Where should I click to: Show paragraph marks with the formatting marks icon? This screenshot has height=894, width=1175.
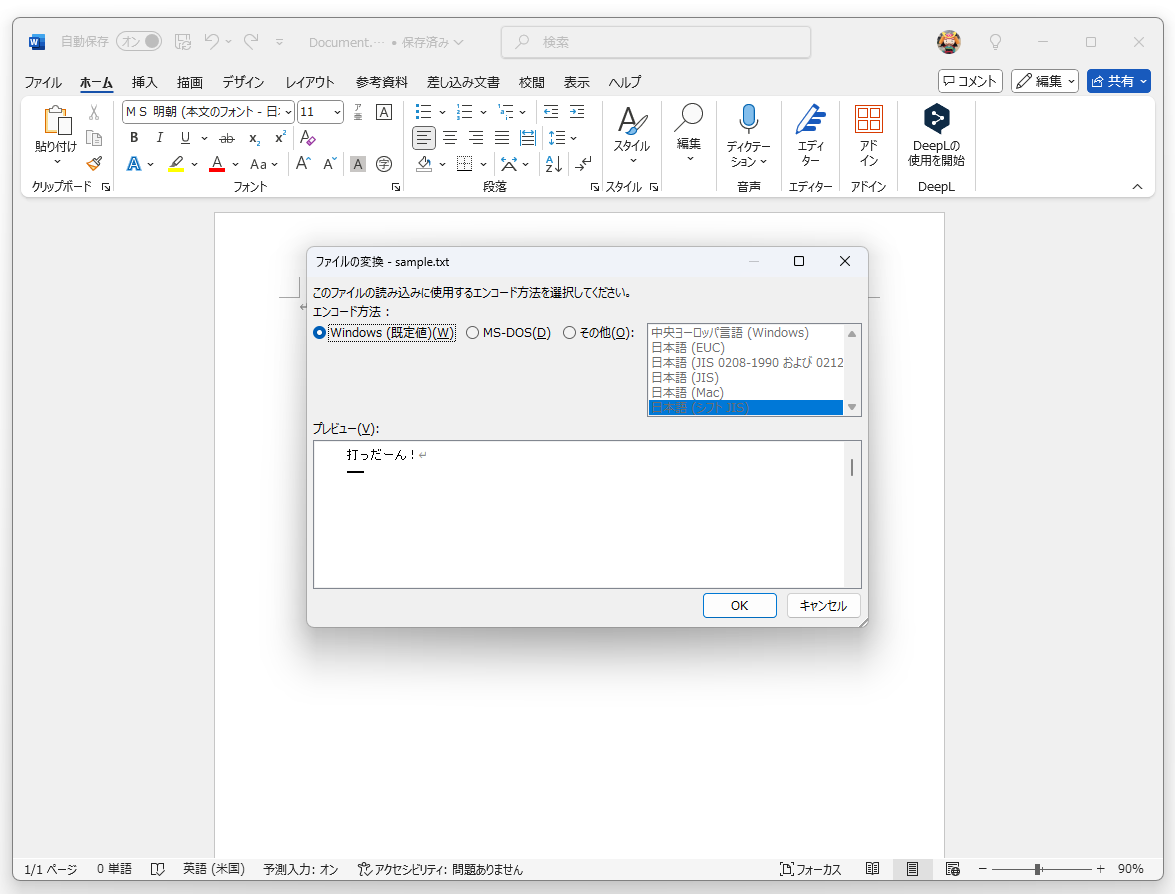pos(582,164)
